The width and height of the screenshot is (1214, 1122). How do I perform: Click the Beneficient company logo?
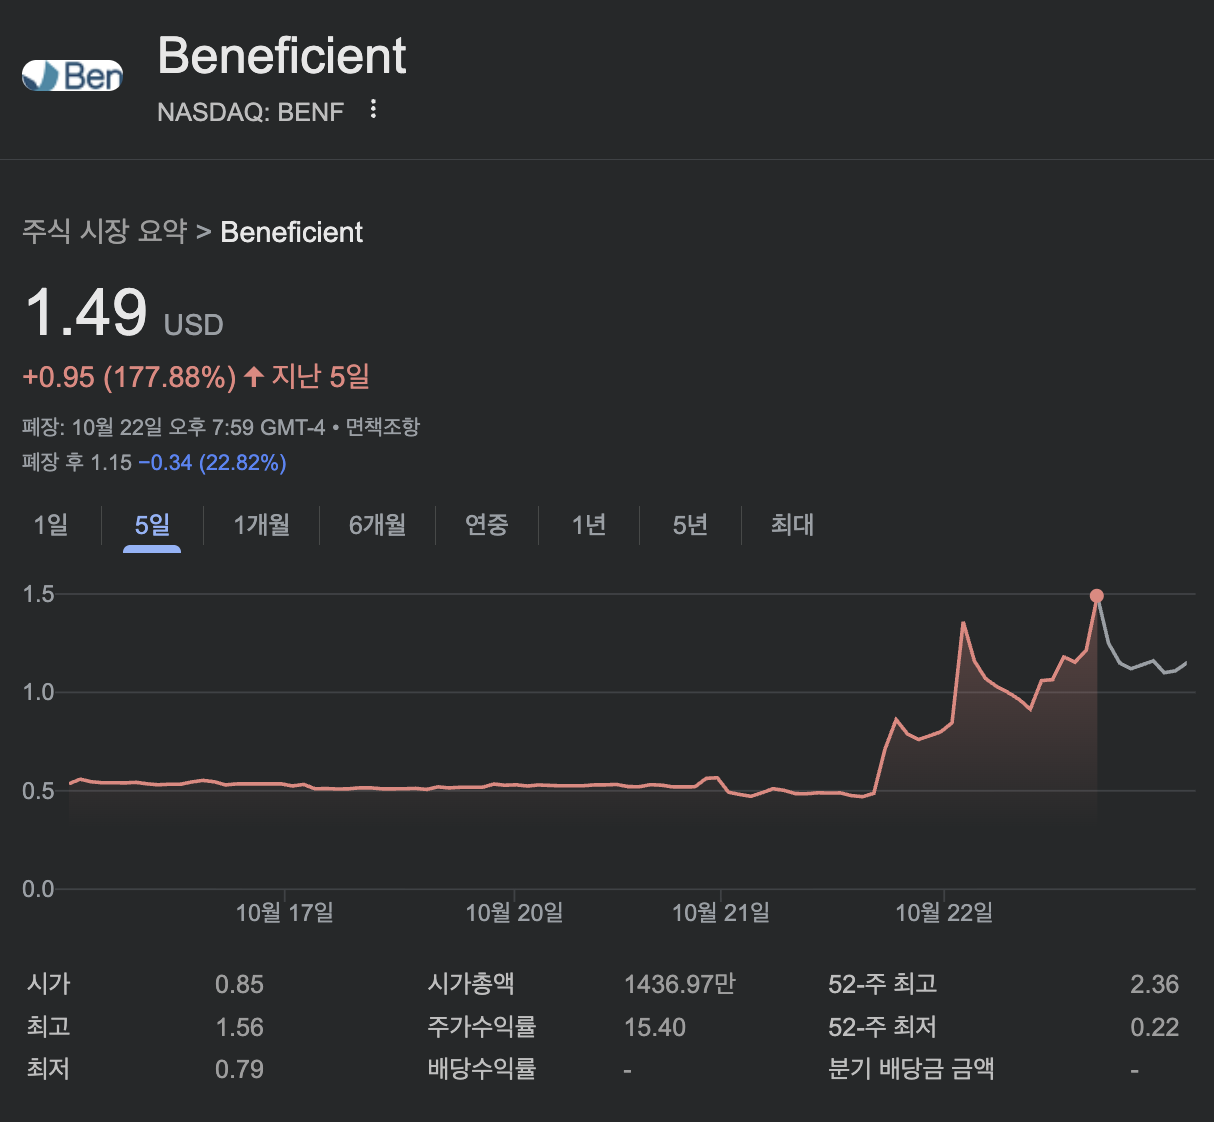click(72, 75)
